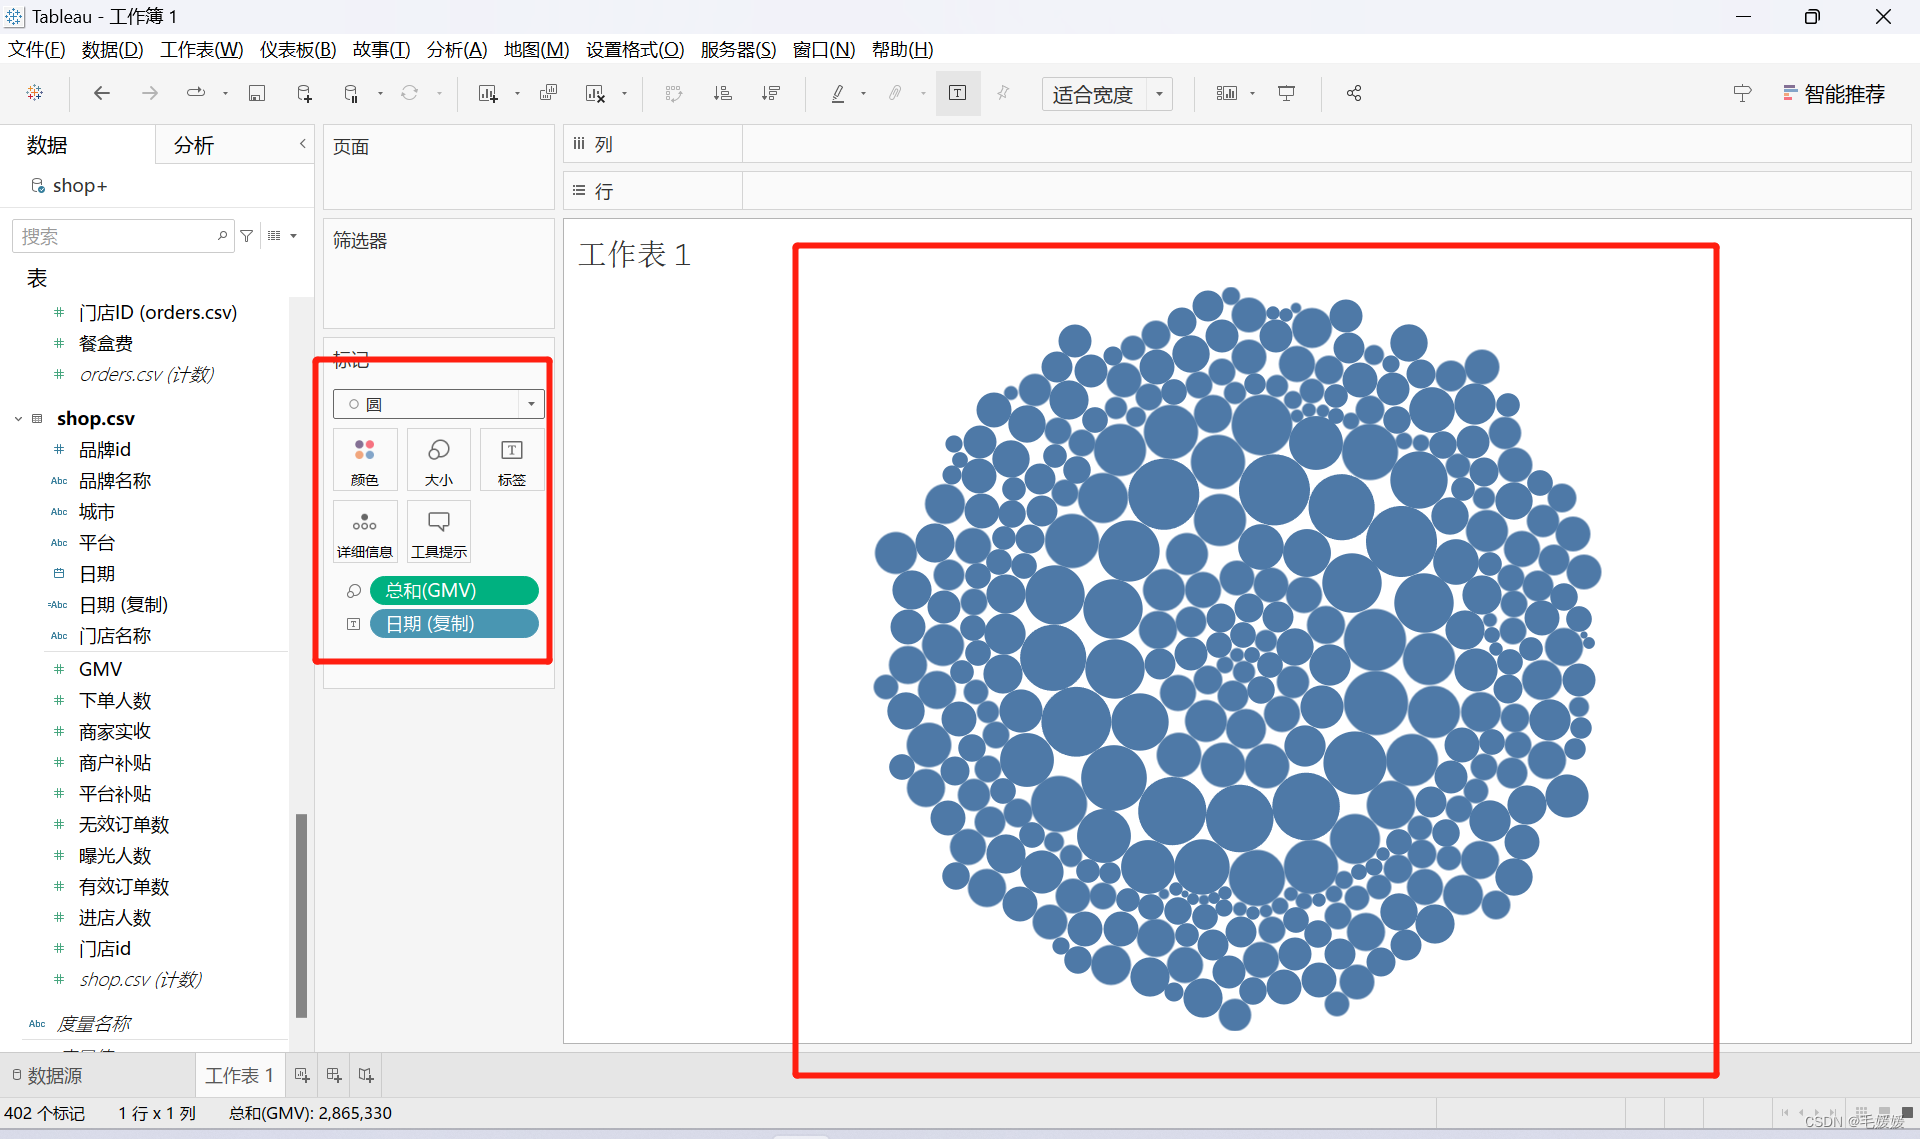1920x1139 pixels.
Task: Collapse the data pane arrow
Action: pos(302,144)
